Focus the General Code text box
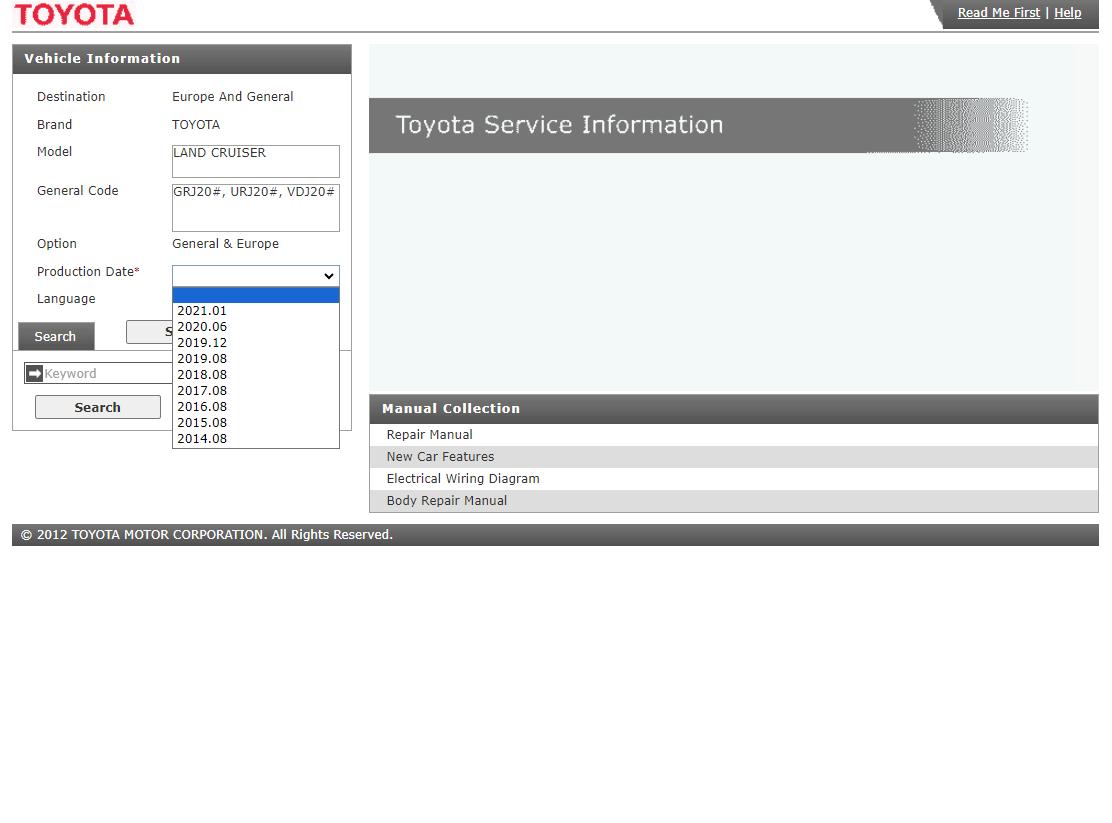 [x=255, y=208]
